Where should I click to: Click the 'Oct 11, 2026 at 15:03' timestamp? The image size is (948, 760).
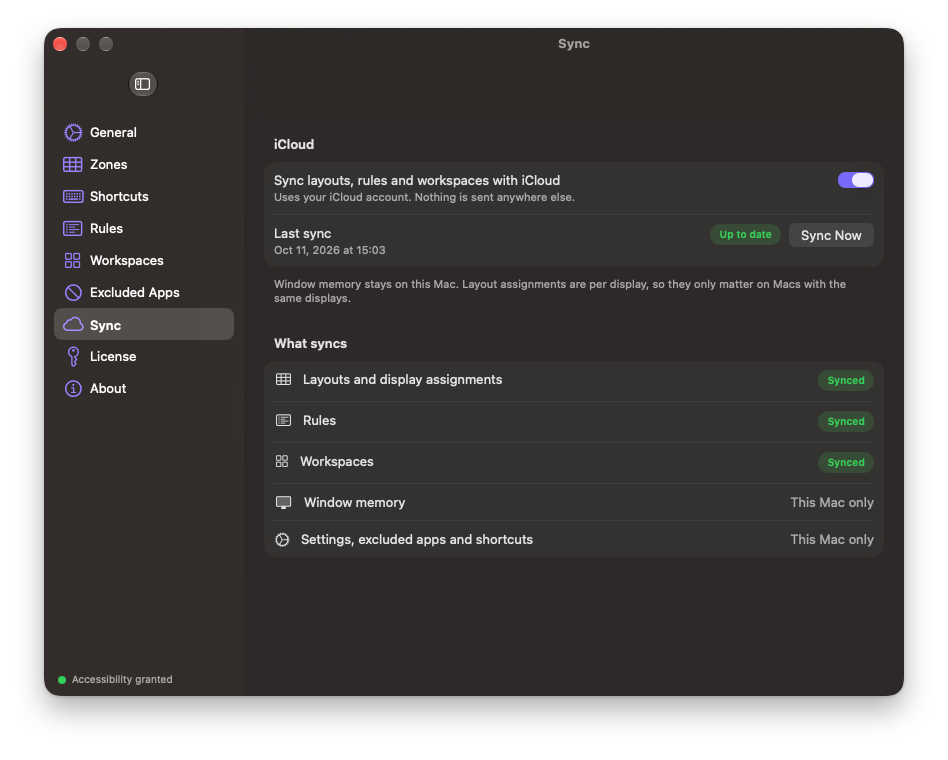point(330,250)
